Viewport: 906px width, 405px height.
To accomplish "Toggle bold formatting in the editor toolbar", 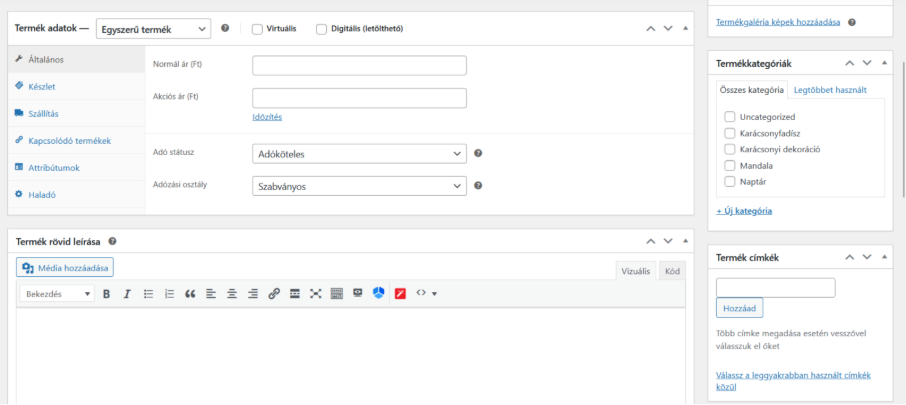I will click(107, 294).
